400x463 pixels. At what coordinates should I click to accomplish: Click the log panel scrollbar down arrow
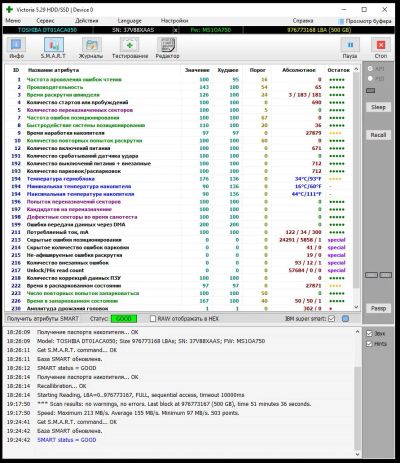[357, 454]
